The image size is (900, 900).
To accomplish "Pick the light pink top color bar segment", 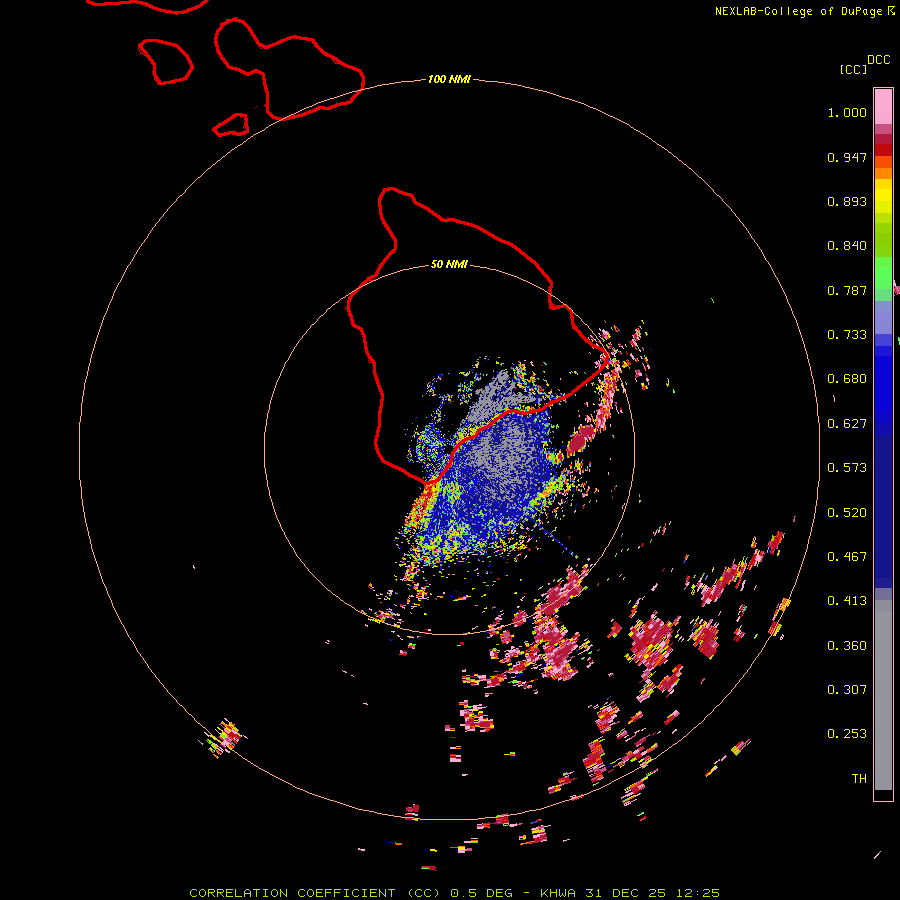I will [883, 106].
